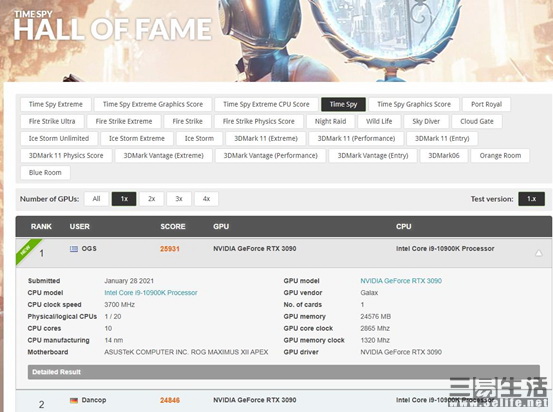
Task: Select the 3DMark 11 (Performance) tab
Action: click(x=356, y=138)
